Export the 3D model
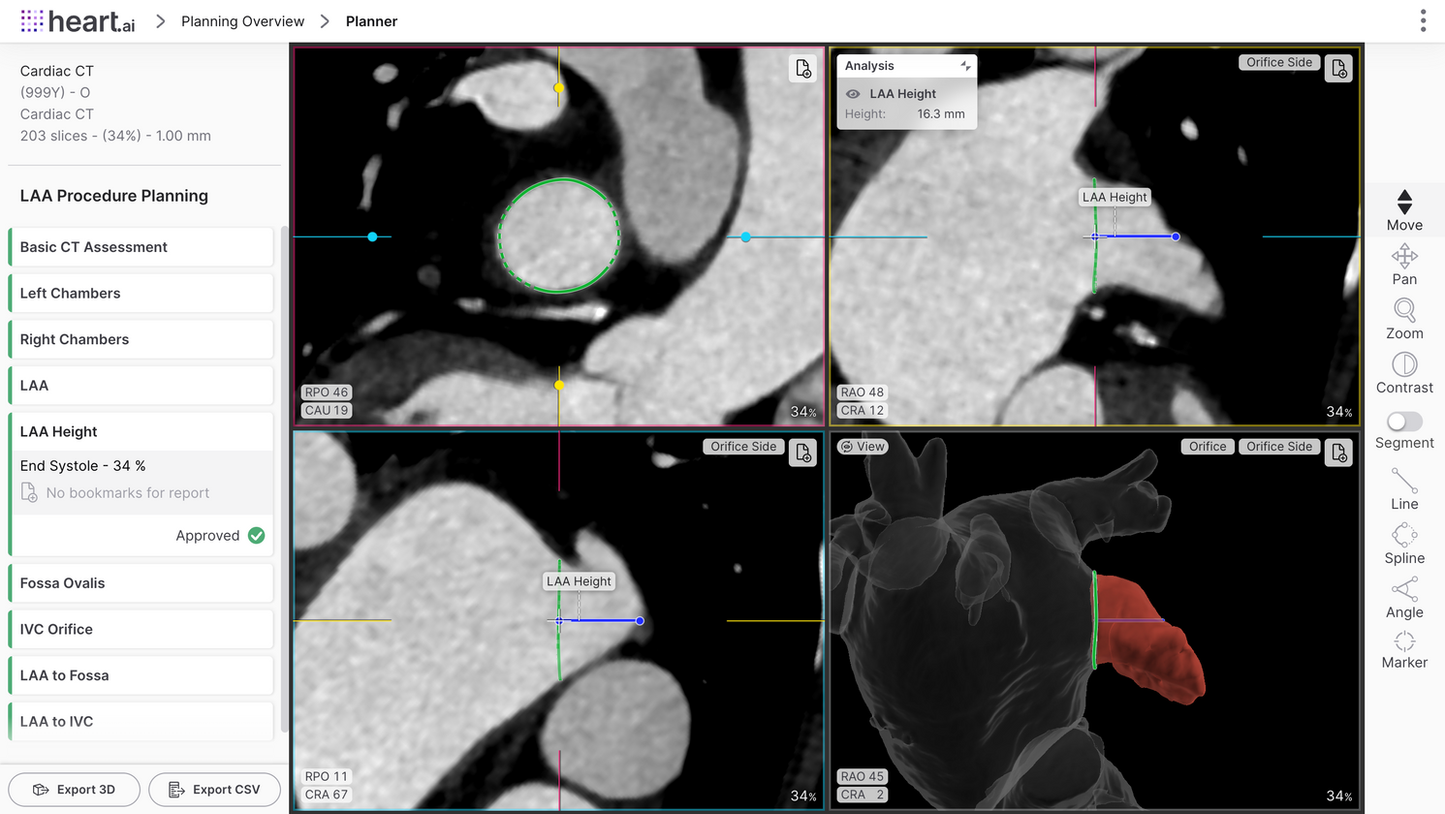Viewport: 1445px width, 814px height. pos(74,789)
